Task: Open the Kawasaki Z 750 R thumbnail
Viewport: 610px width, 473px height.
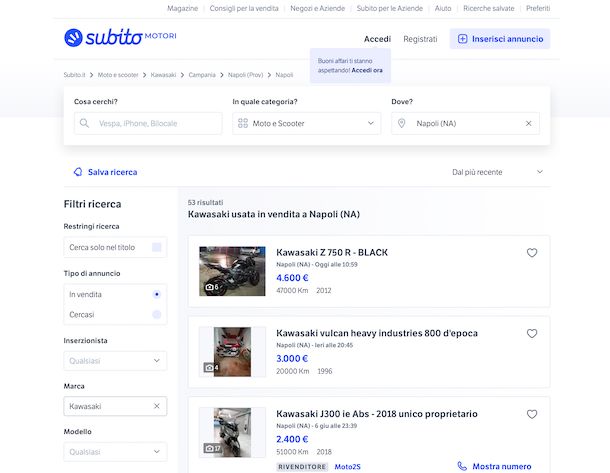Action: pos(232,271)
